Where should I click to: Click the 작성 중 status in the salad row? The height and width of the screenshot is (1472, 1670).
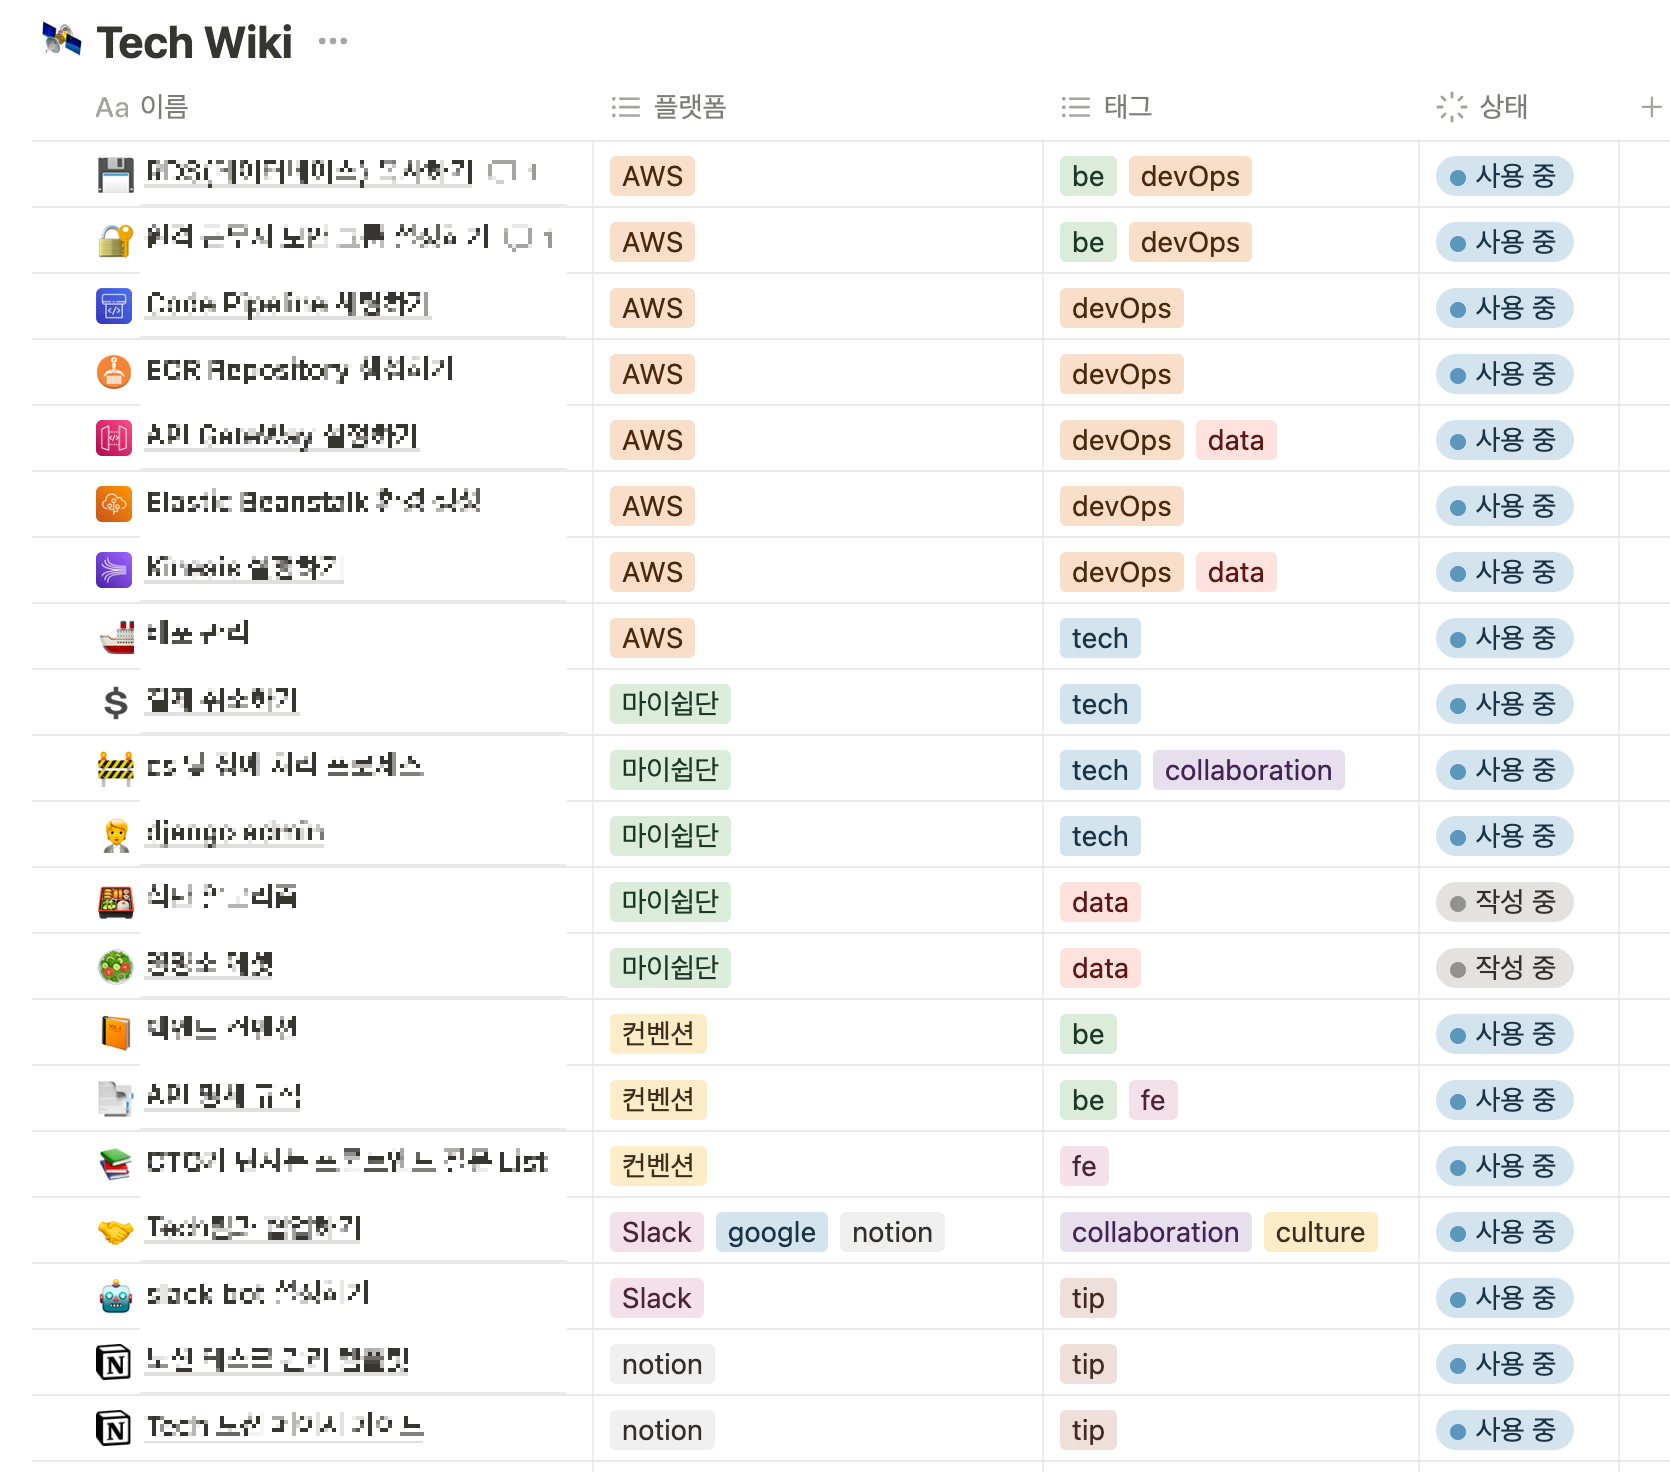(1504, 968)
